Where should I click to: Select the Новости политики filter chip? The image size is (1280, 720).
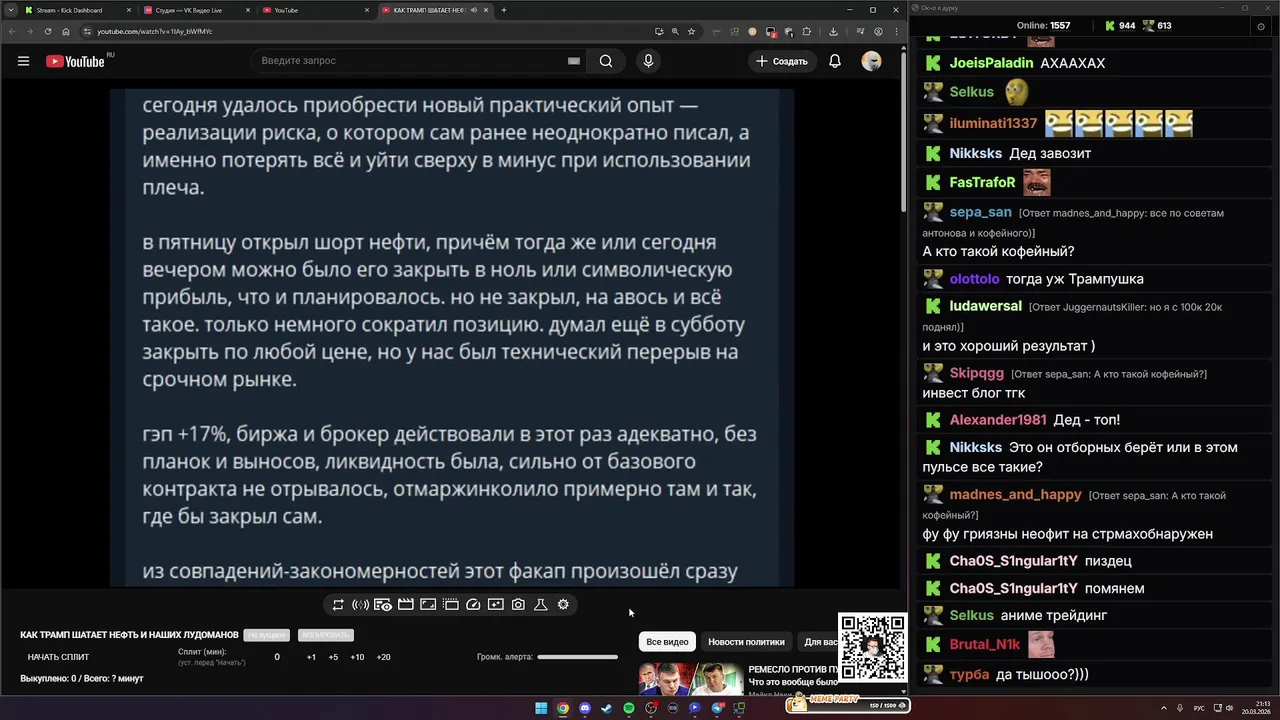746,642
